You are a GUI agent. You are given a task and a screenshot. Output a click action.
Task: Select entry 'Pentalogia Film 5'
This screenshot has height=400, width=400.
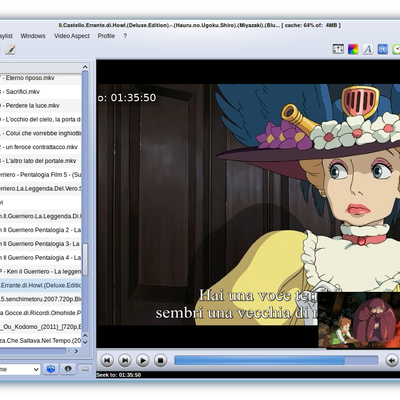pos(40,175)
